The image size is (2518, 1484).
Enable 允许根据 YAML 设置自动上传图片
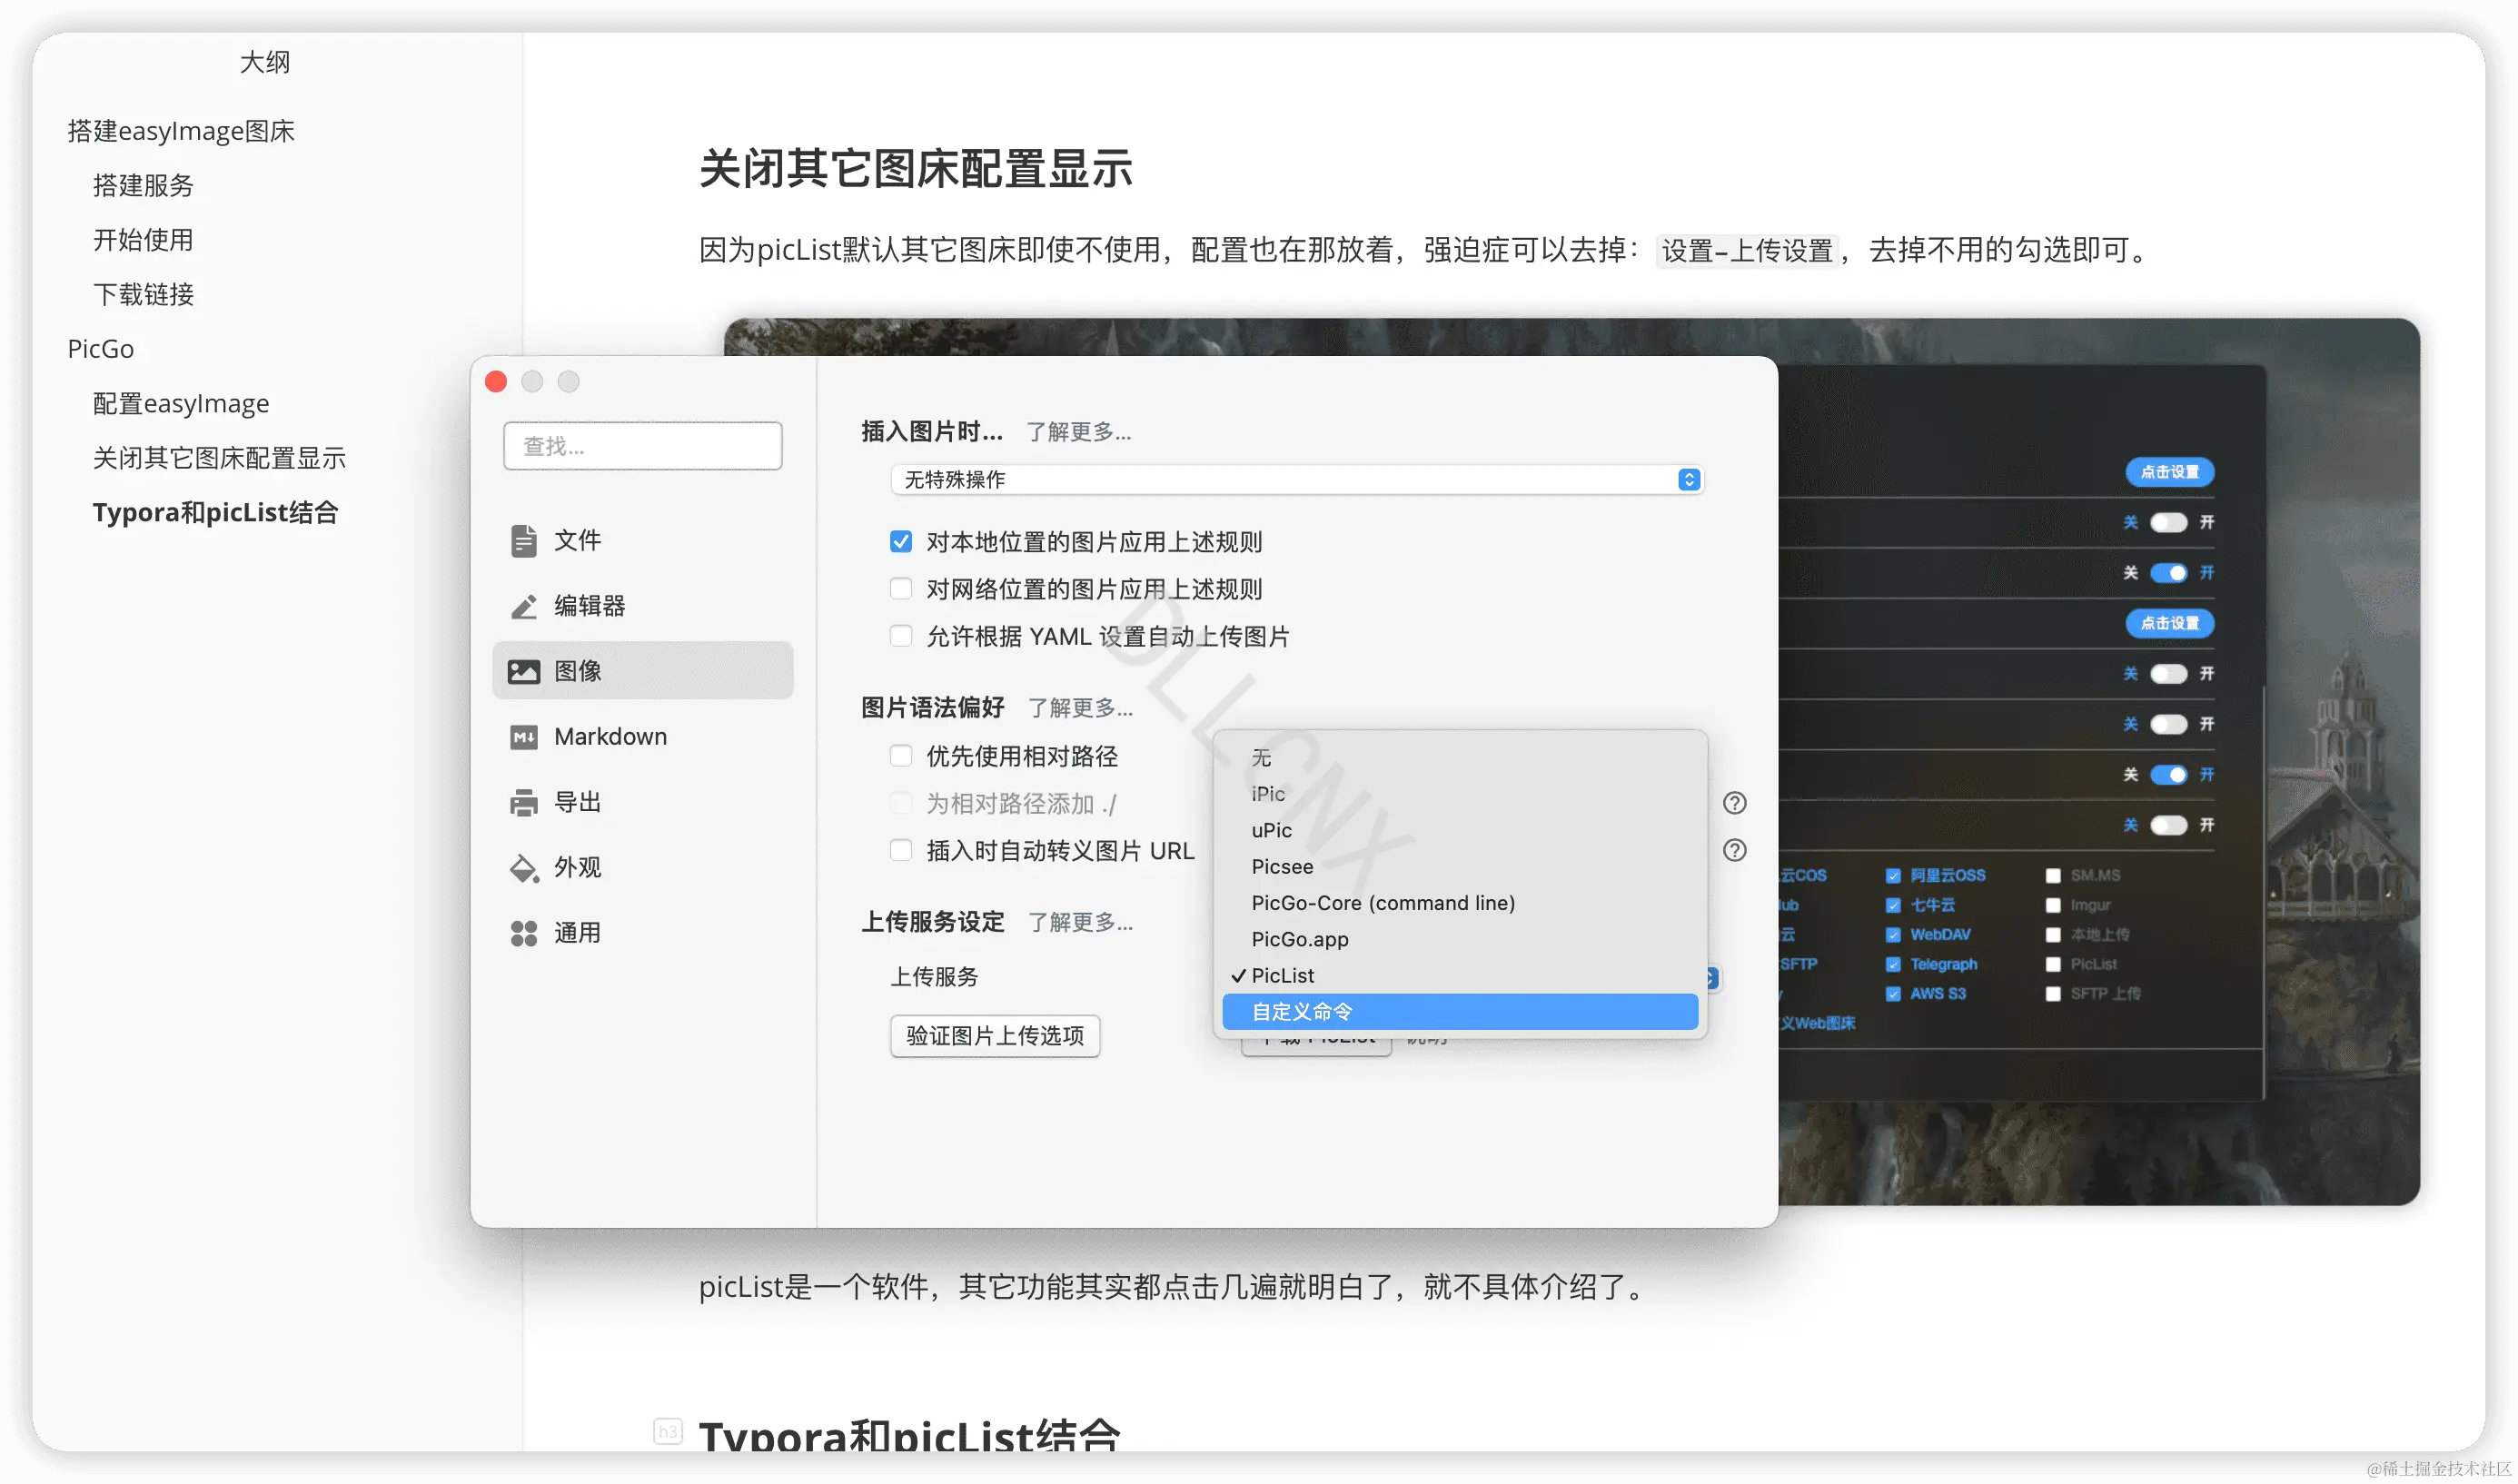pos(900,636)
